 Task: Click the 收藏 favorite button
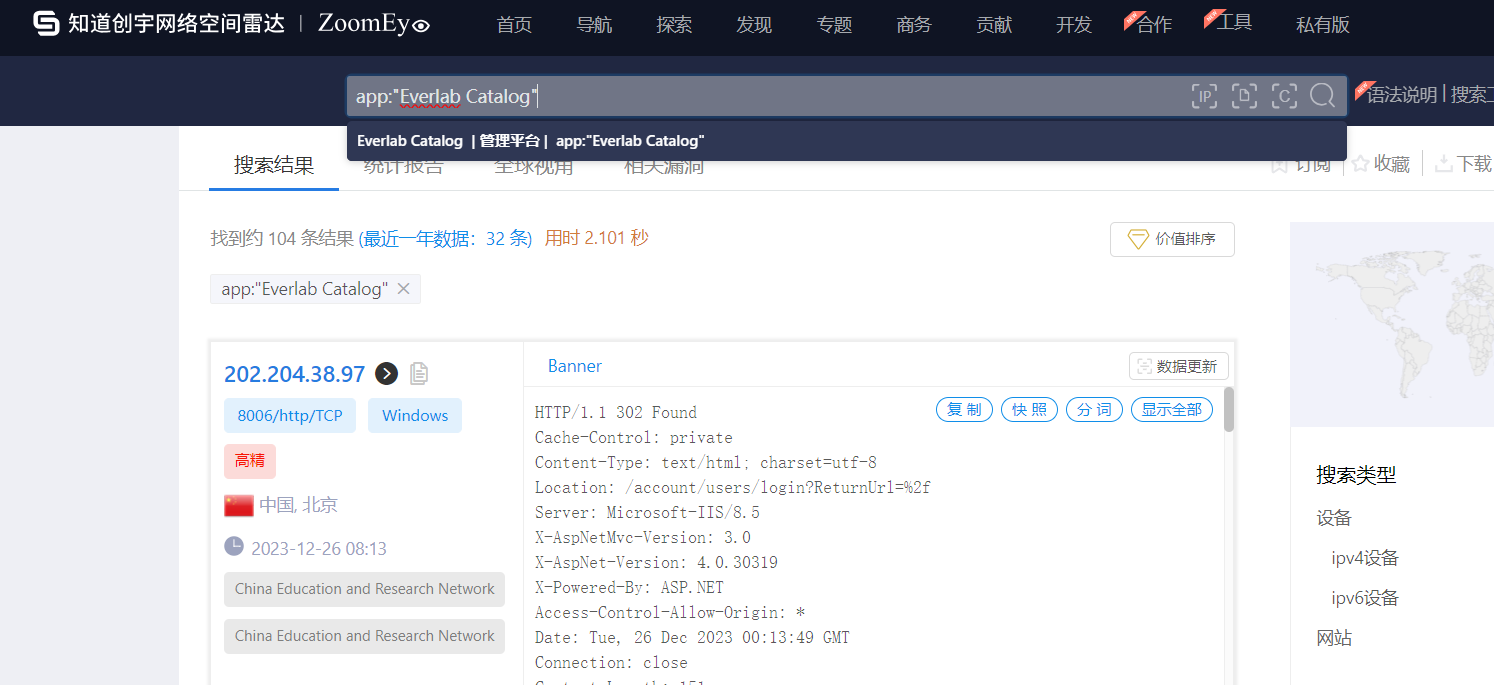(1381, 164)
